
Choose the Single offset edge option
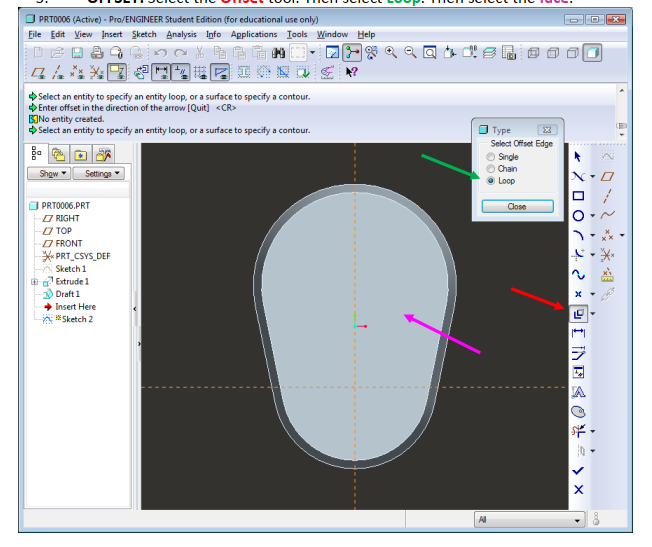[x=490, y=157]
